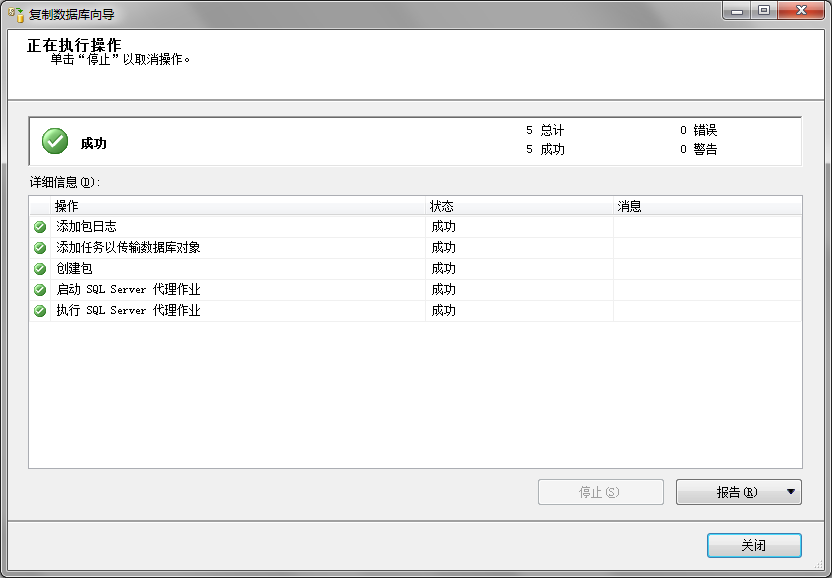Image resolution: width=832 pixels, height=578 pixels.
Task: Click success icon beside 创建包
Action: (x=40, y=269)
